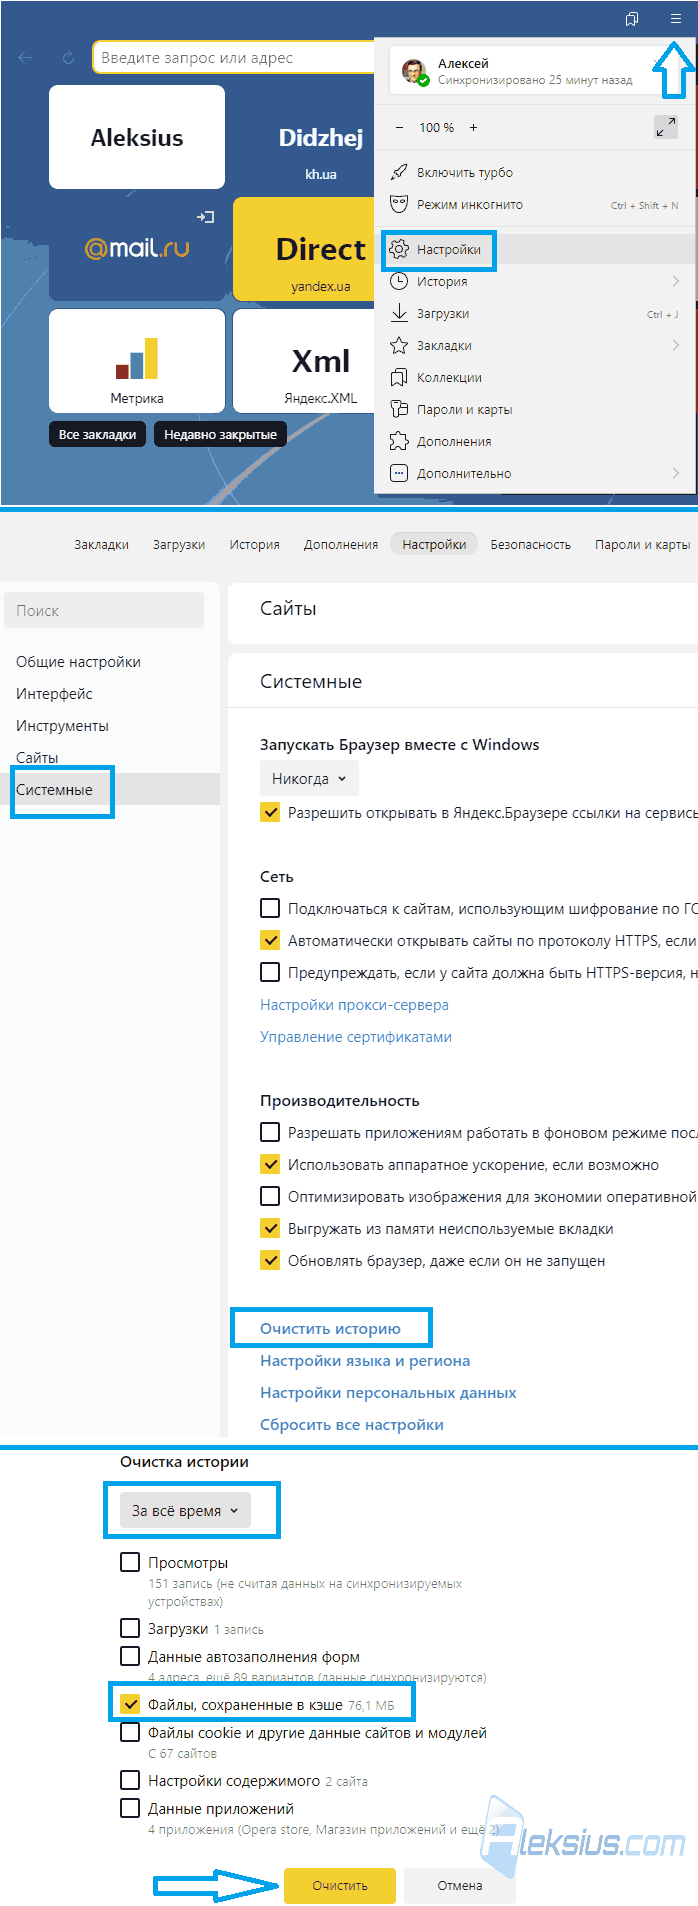This screenshot has width=698, height=1906.
Task: Go back with the left arrow icon
Action: (26, 58)
